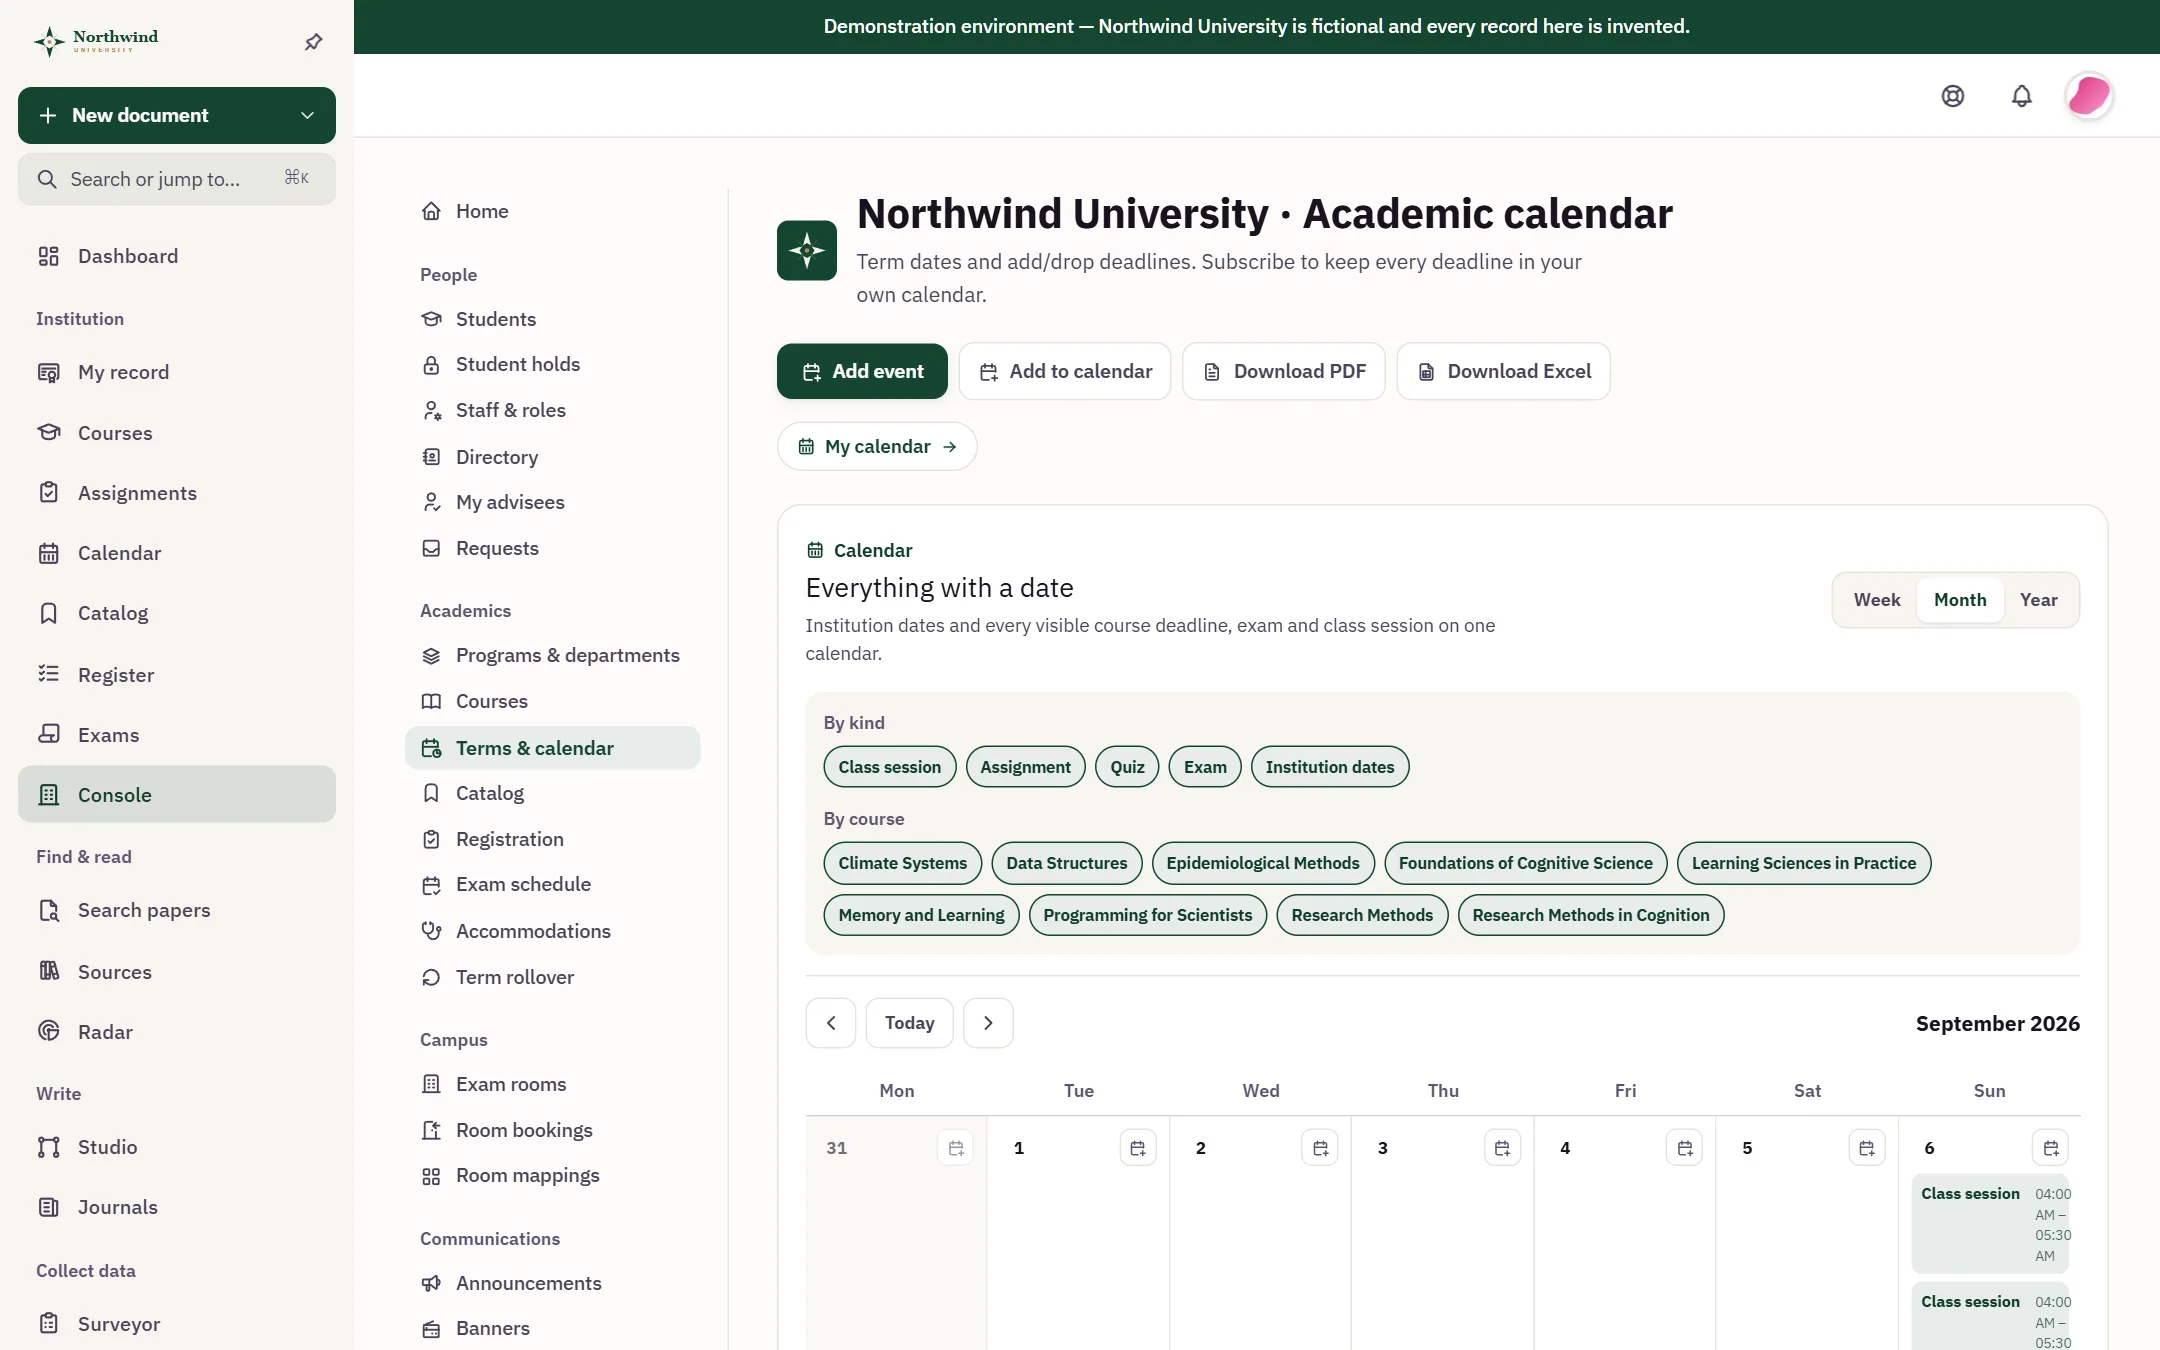The width and height of the screenshot is (2160, 1350).
Task: Go to previous month arrow
Action: [x=831, y=1023]
